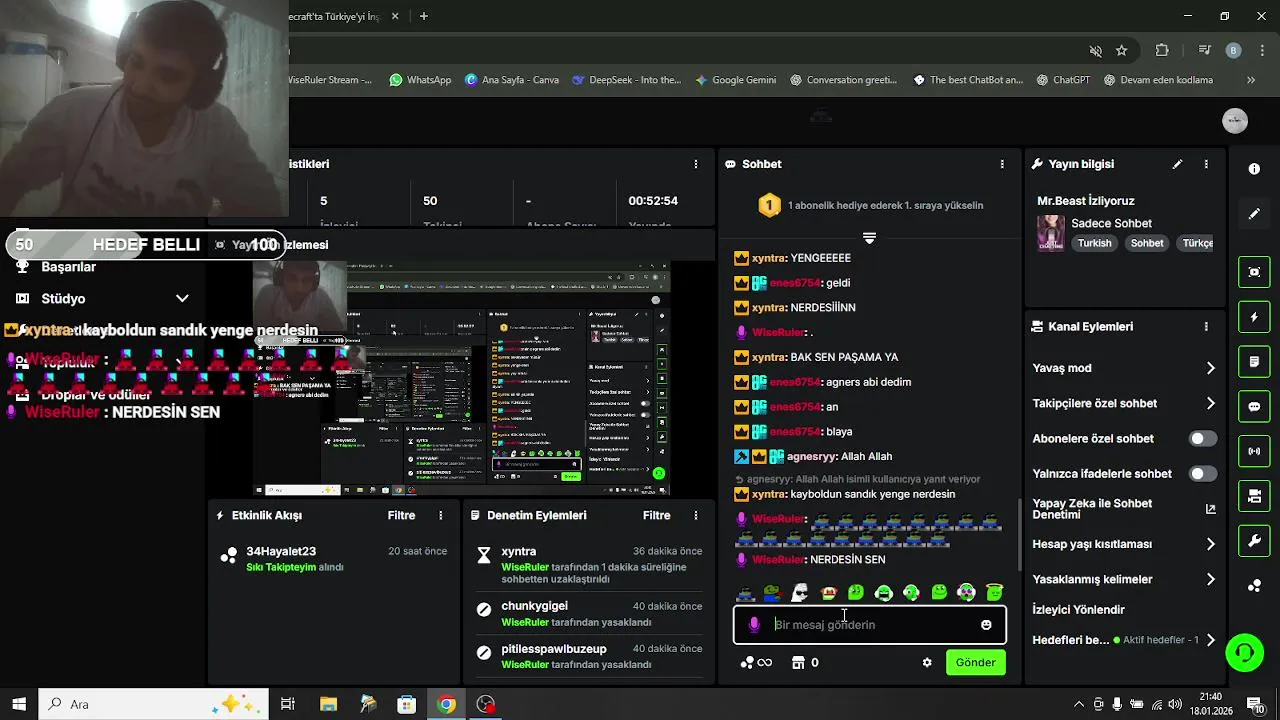
Task: Open Başarılar in the left menu
Action: [x=68, y=267]
